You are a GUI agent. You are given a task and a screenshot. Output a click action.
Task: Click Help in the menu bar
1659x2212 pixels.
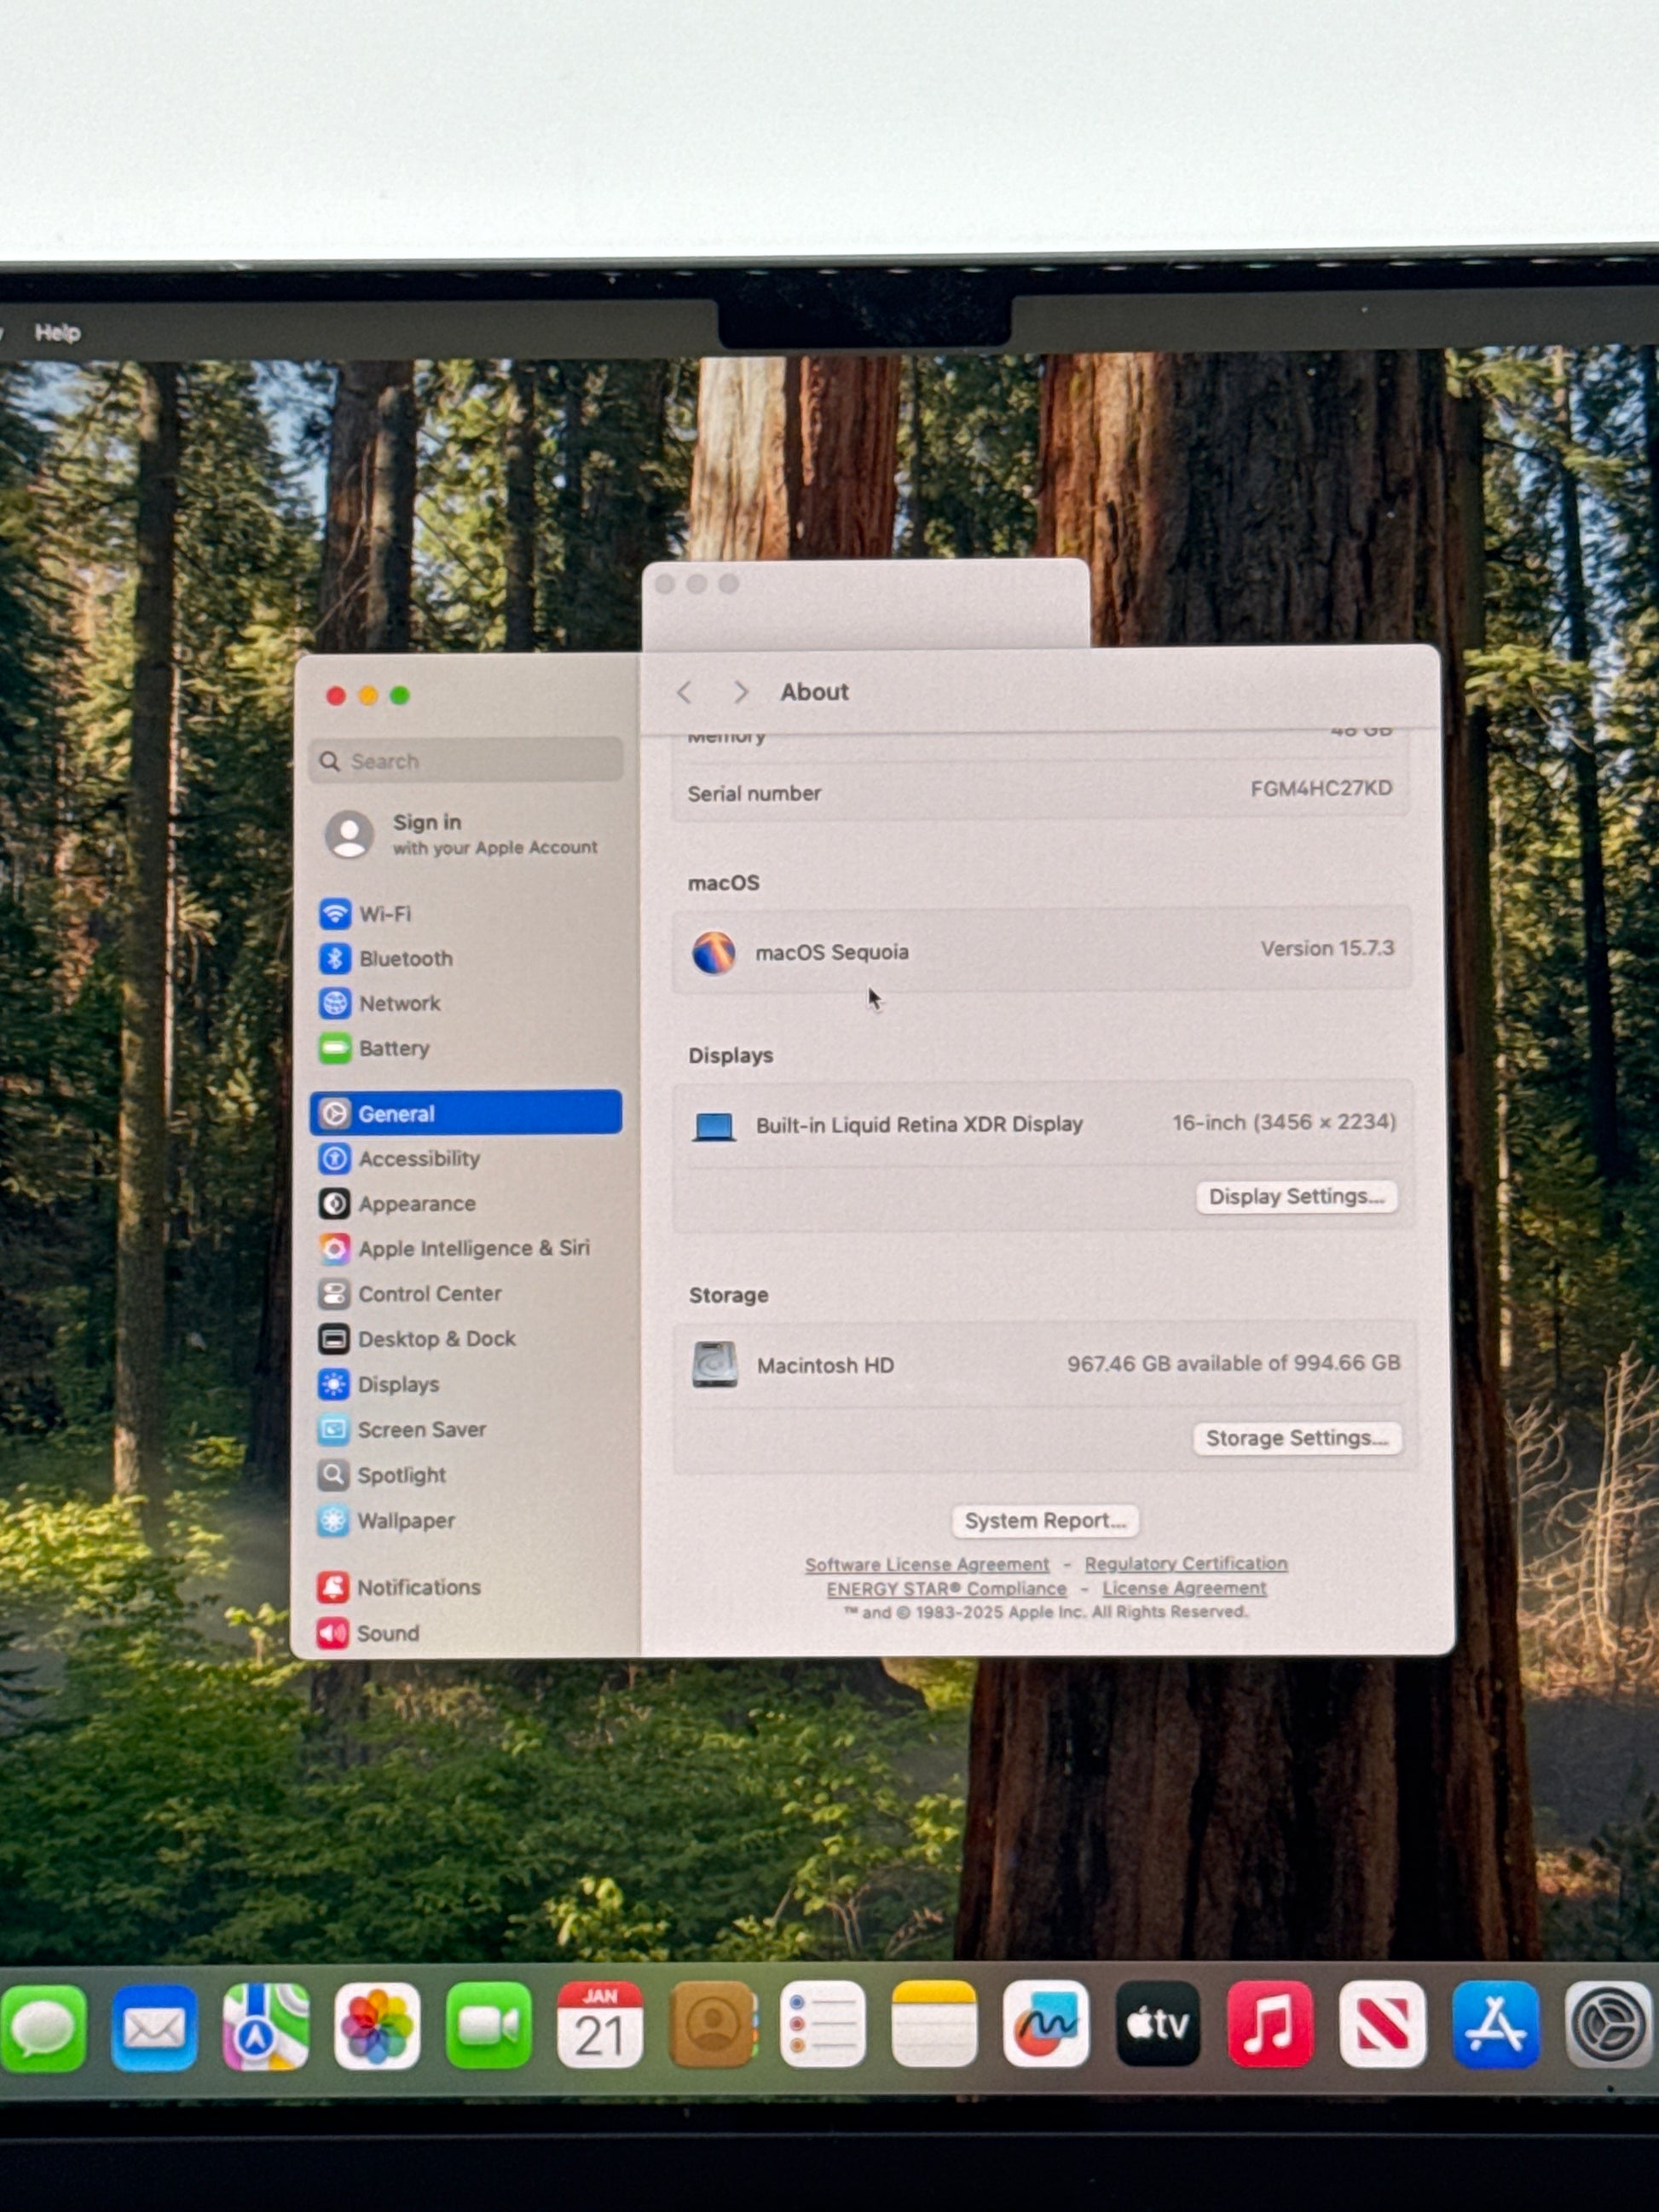57,333
